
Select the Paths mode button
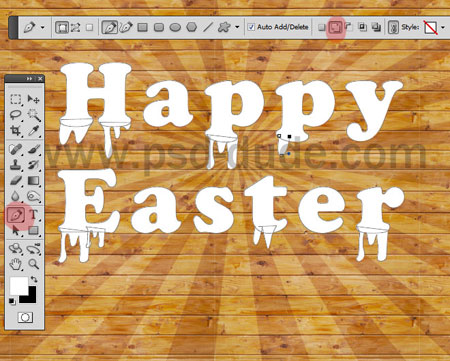tap(76, 27)
